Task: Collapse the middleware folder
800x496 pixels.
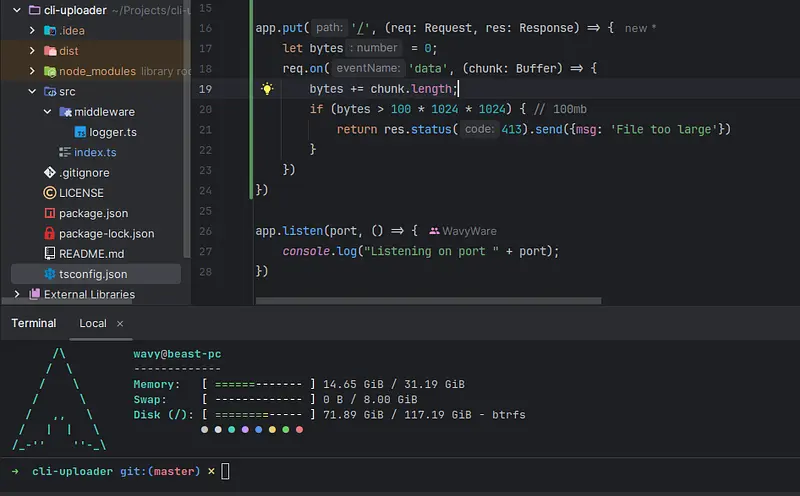Action: point(47,112)
